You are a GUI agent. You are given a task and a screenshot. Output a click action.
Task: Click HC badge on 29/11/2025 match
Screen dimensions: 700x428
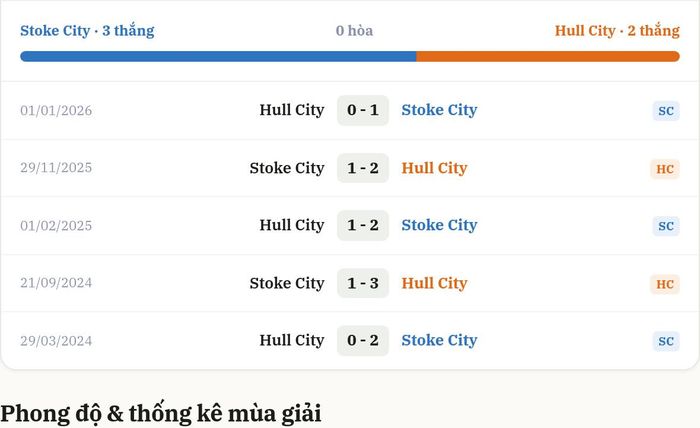click(x=665, y=169)
